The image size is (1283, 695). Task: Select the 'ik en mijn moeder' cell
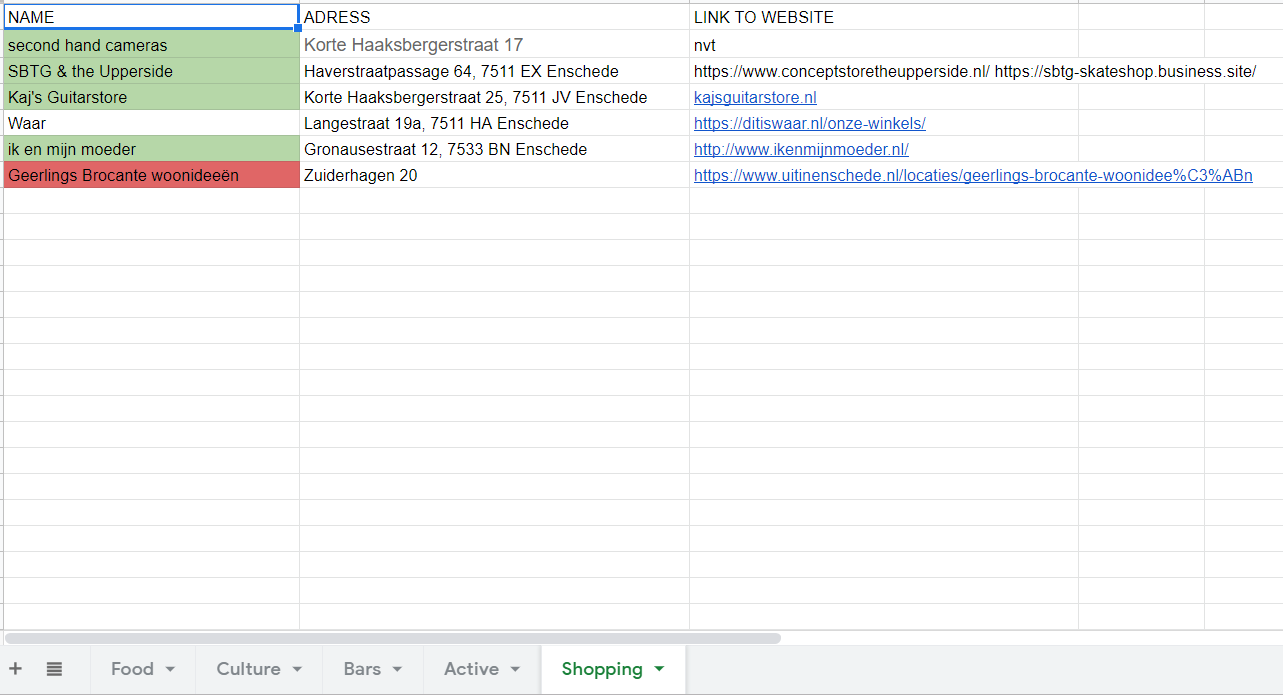pos(151,149)
